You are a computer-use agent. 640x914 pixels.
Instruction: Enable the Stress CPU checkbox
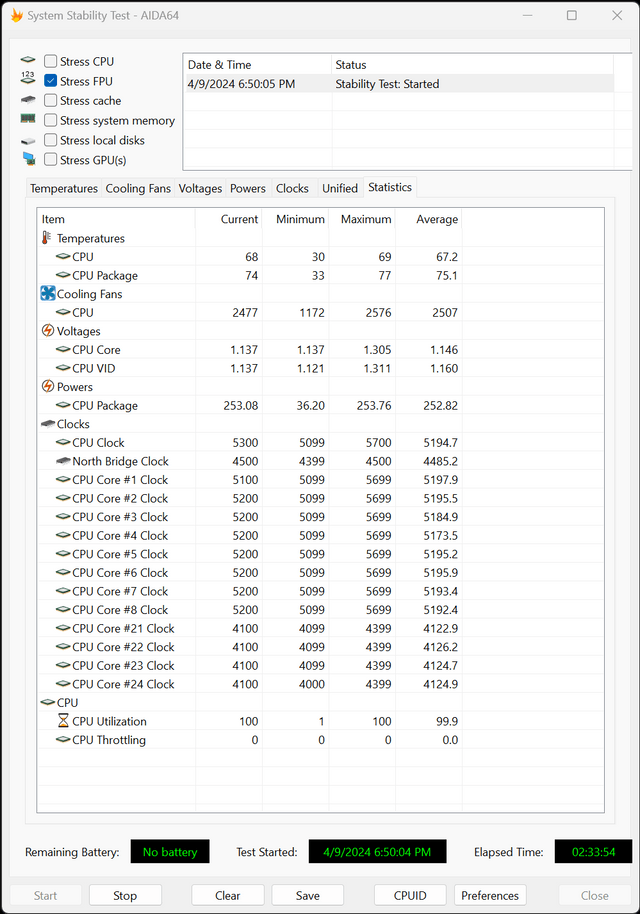(x=51, y=61)
